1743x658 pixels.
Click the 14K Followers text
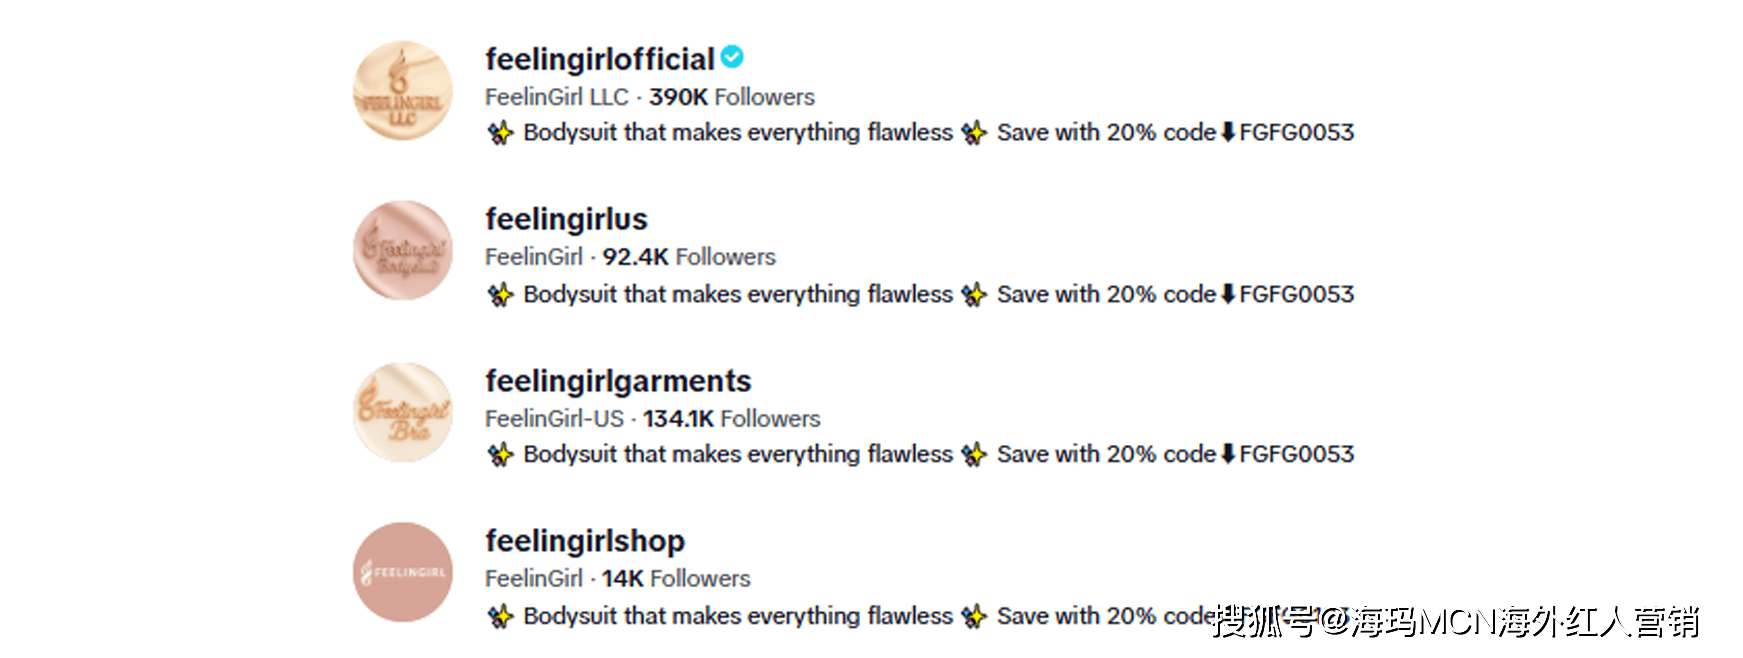pos(676,579)
